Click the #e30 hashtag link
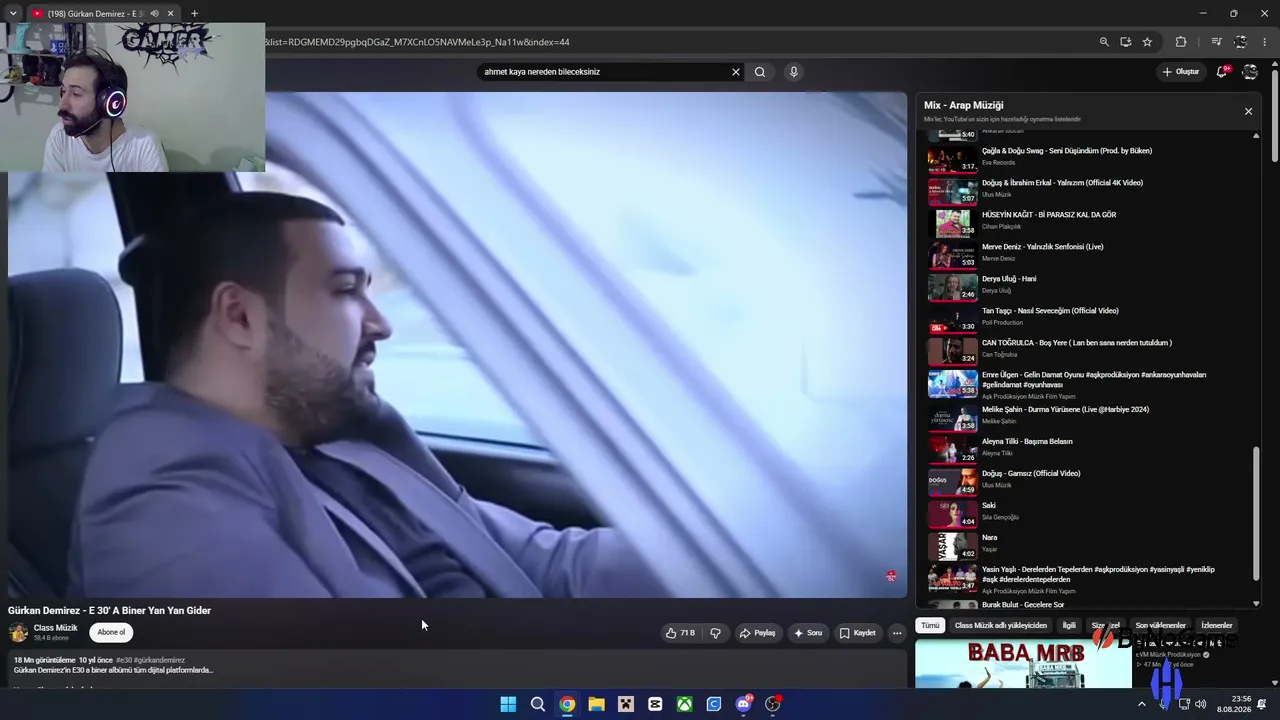The width and height of the screenshot is (1280, 720). (124, 661)
